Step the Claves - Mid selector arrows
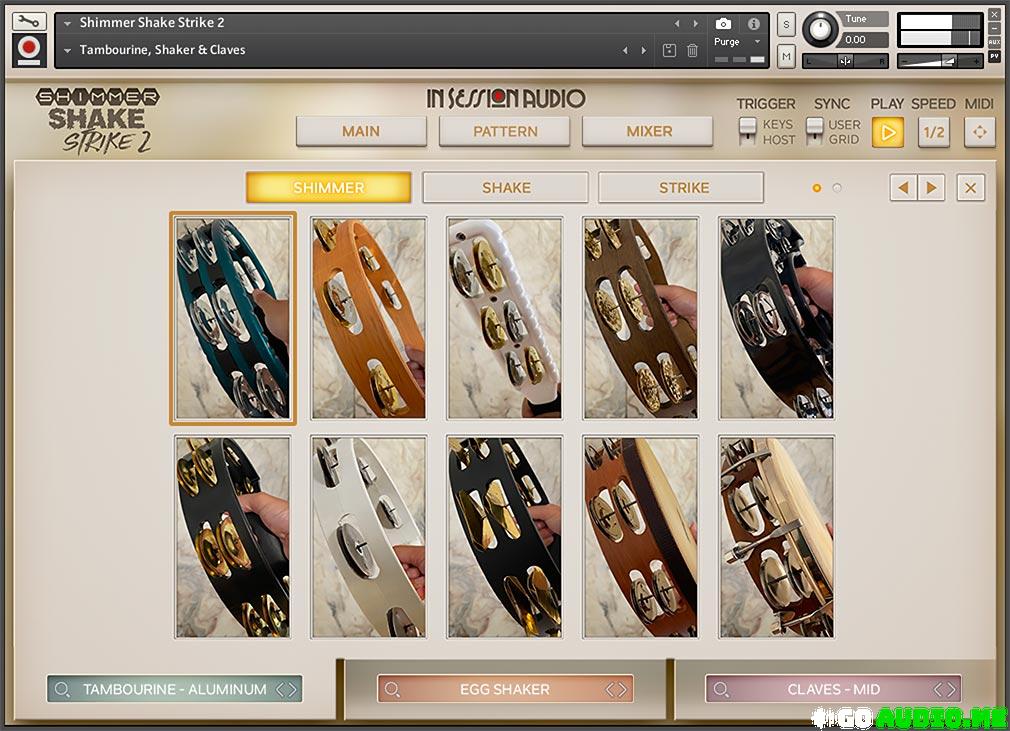Viewport: 1010px width, 731px height. click(x=945, y=689)
